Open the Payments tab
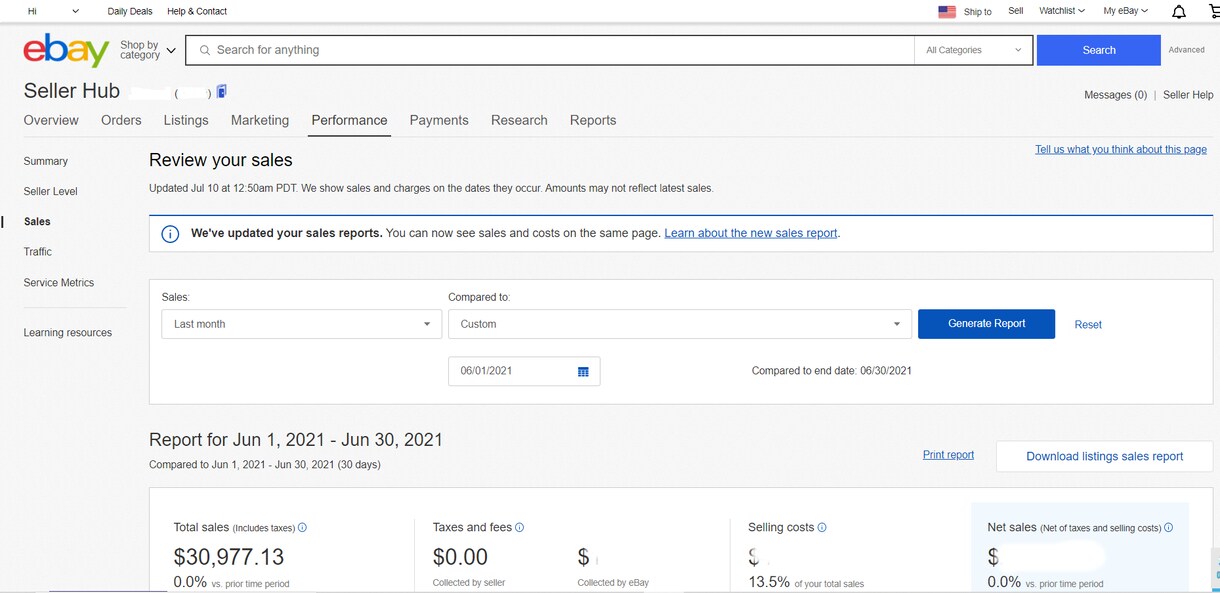This screenshot has height=593, width=1220. (x=439, y=120)
